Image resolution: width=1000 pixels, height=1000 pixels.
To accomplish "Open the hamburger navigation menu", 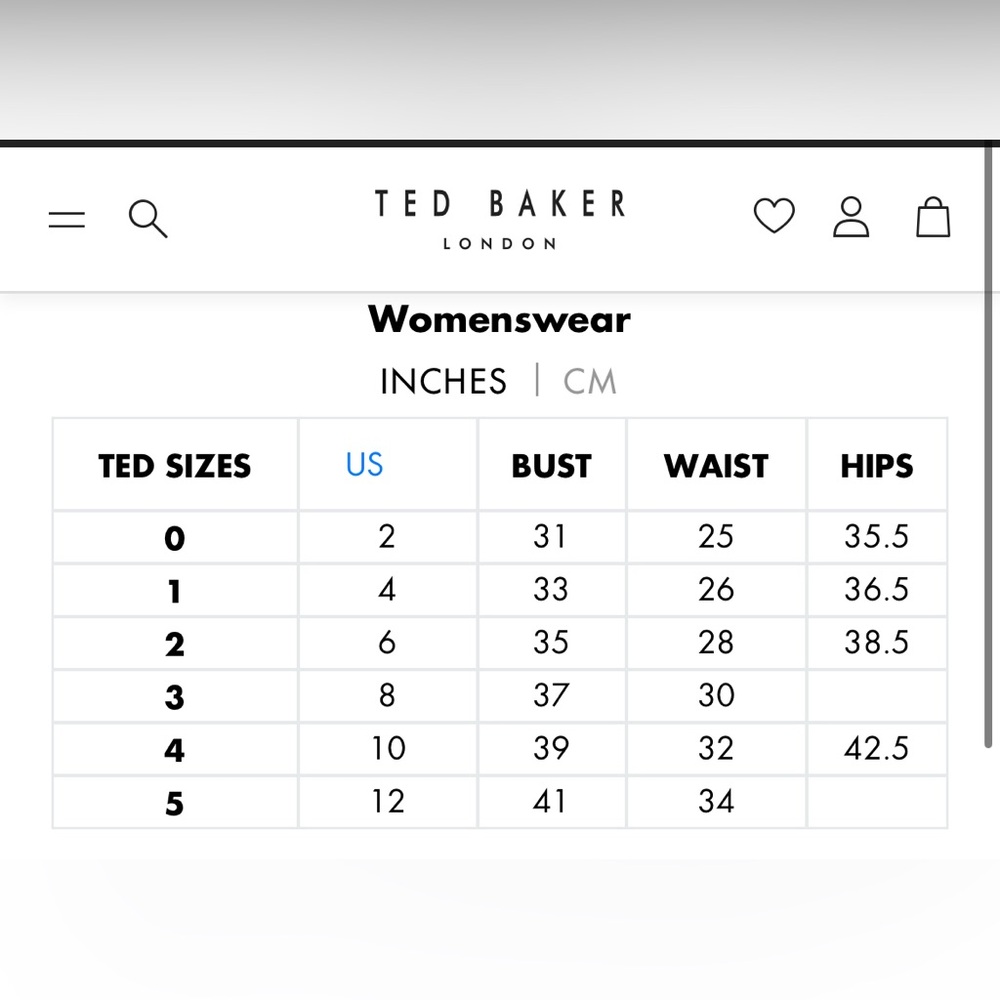I will pyautogui.click(x=66, y=219).
